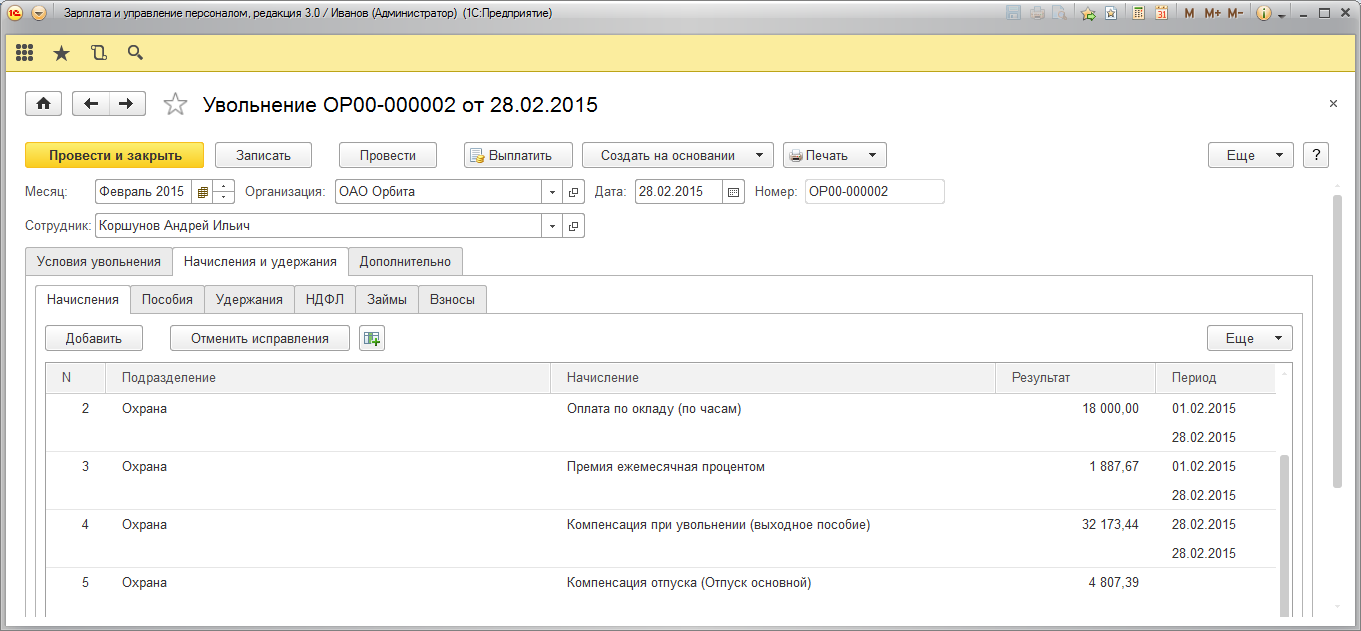
Task: Select the НДФЛ sub-tab
Action: pos(325,299)
